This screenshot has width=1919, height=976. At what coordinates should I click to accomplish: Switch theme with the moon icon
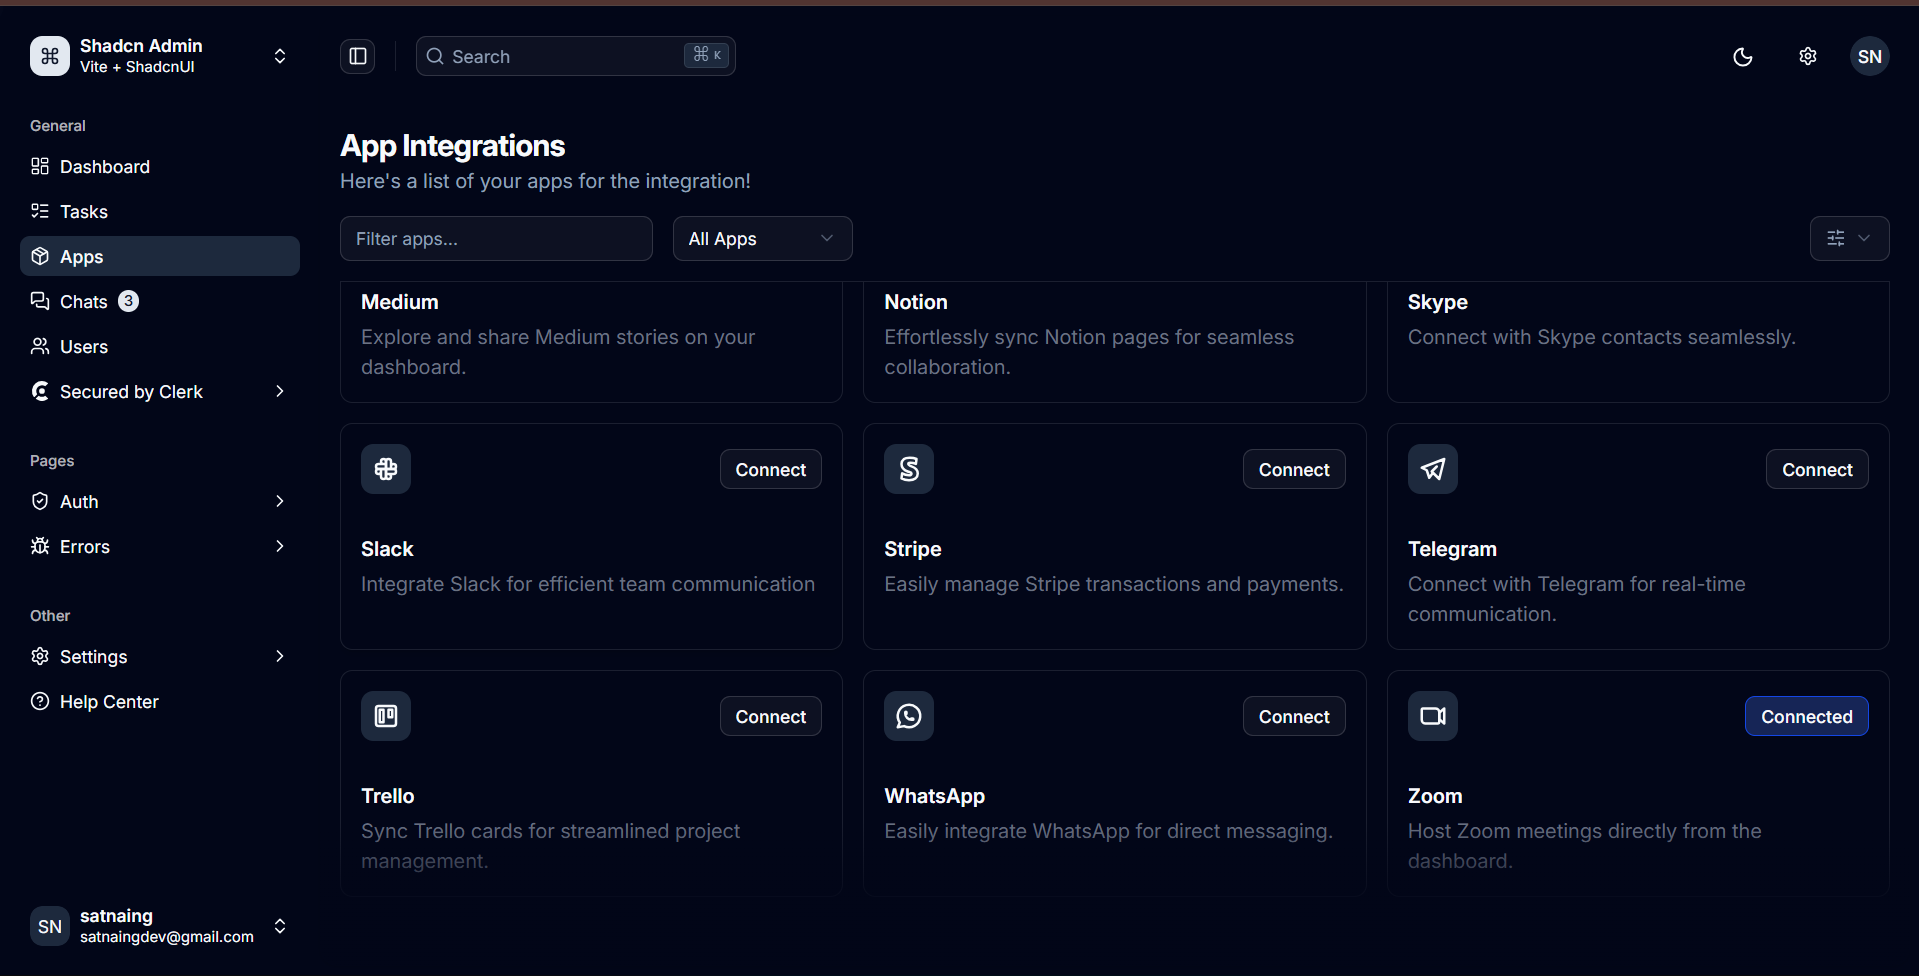click(1743, 57)
